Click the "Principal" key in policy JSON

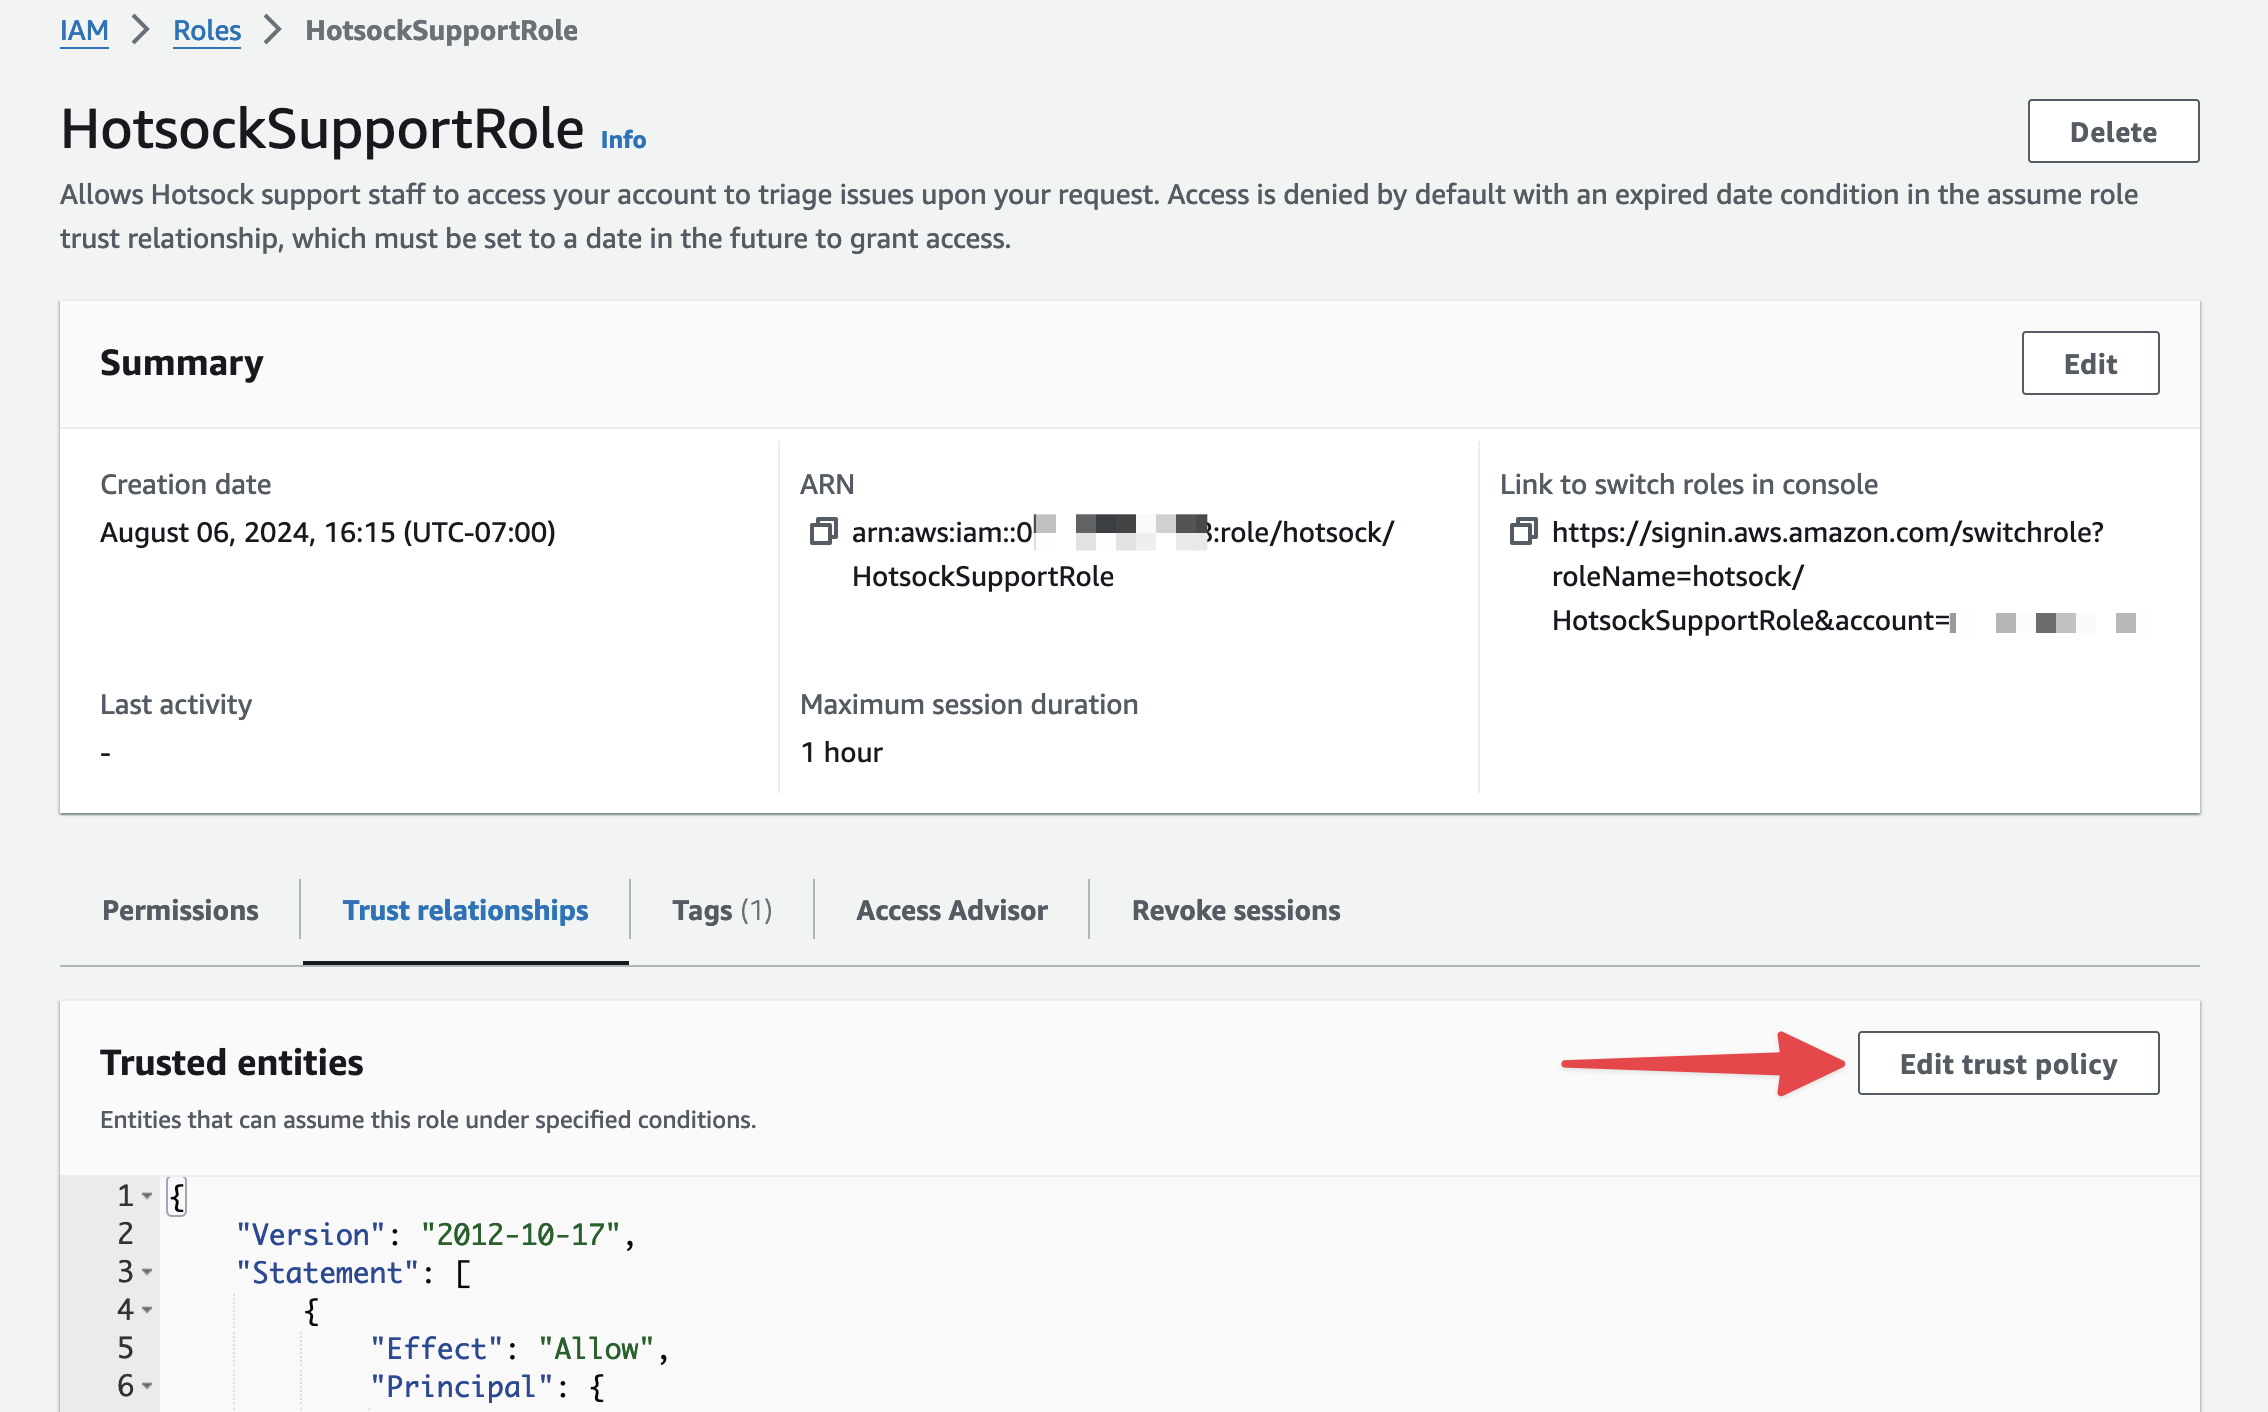[462, 1386]
